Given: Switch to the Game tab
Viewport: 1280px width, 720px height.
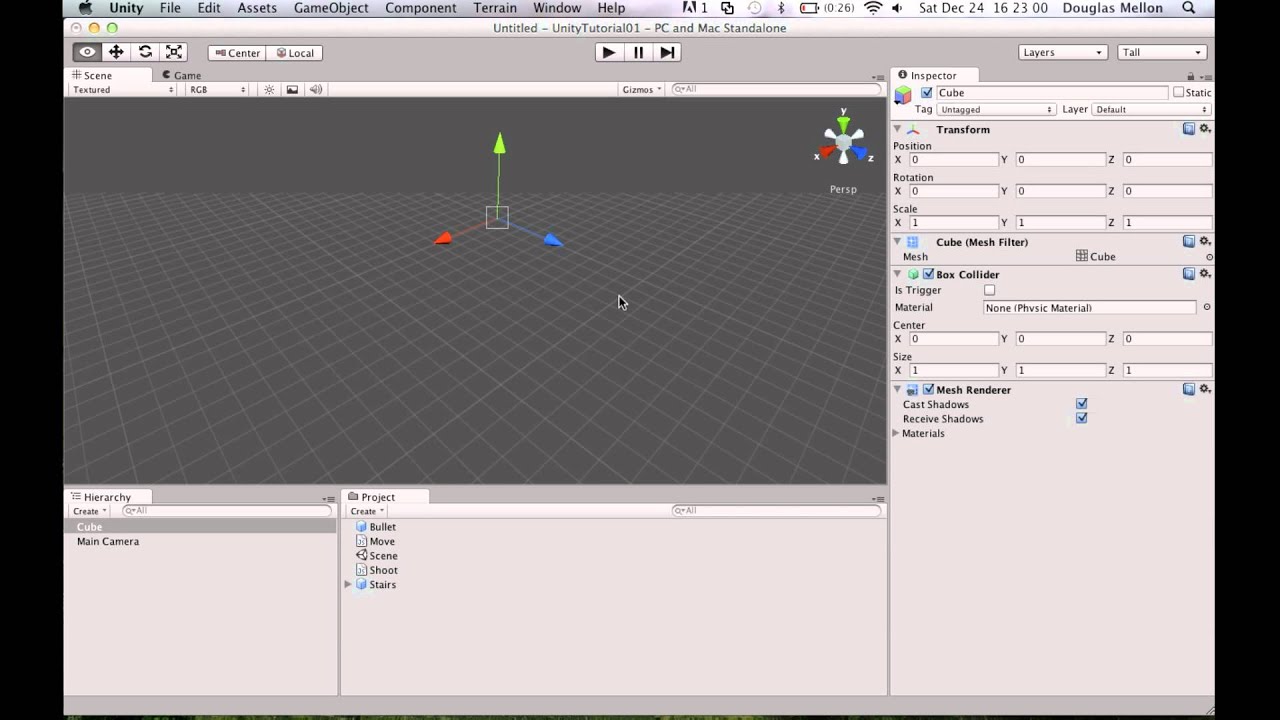Looking at the screenshot, I should point(182,75).
